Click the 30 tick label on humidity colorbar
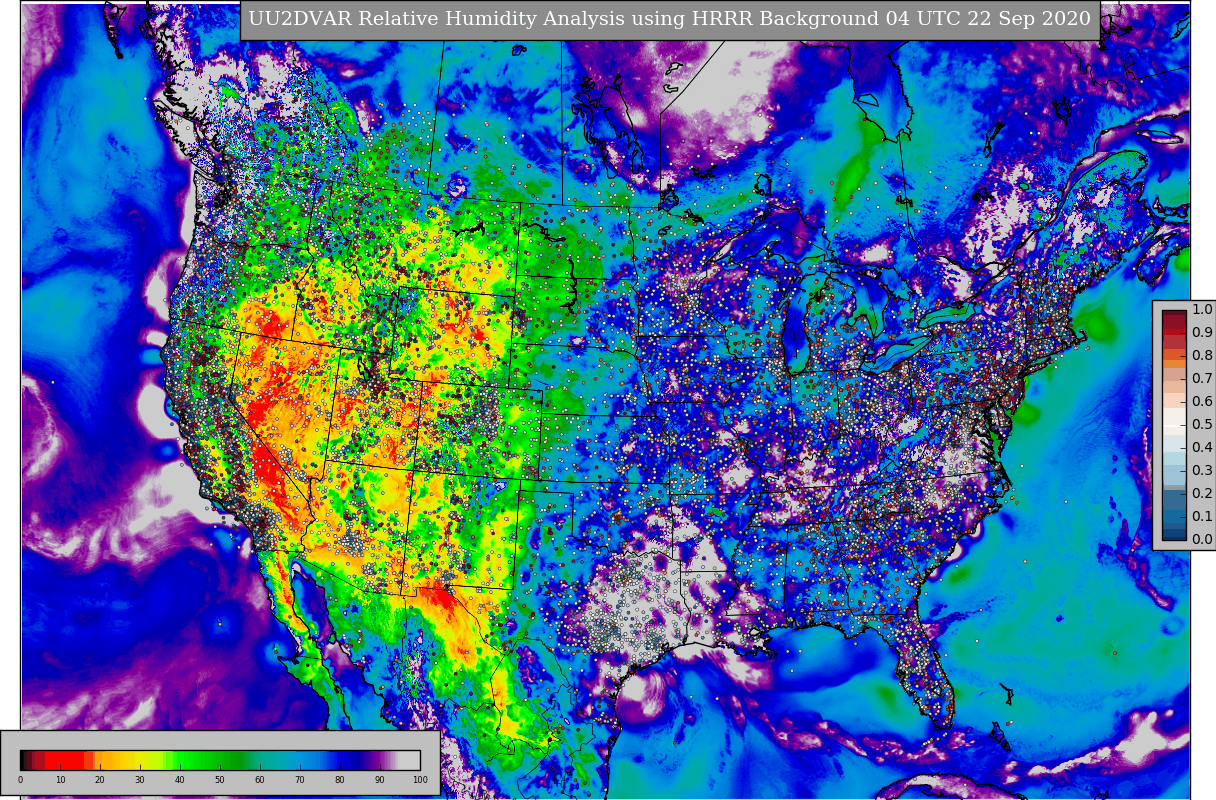This screenshot has width=1216, height=800. pyautogui.click(x=140, y=780)
